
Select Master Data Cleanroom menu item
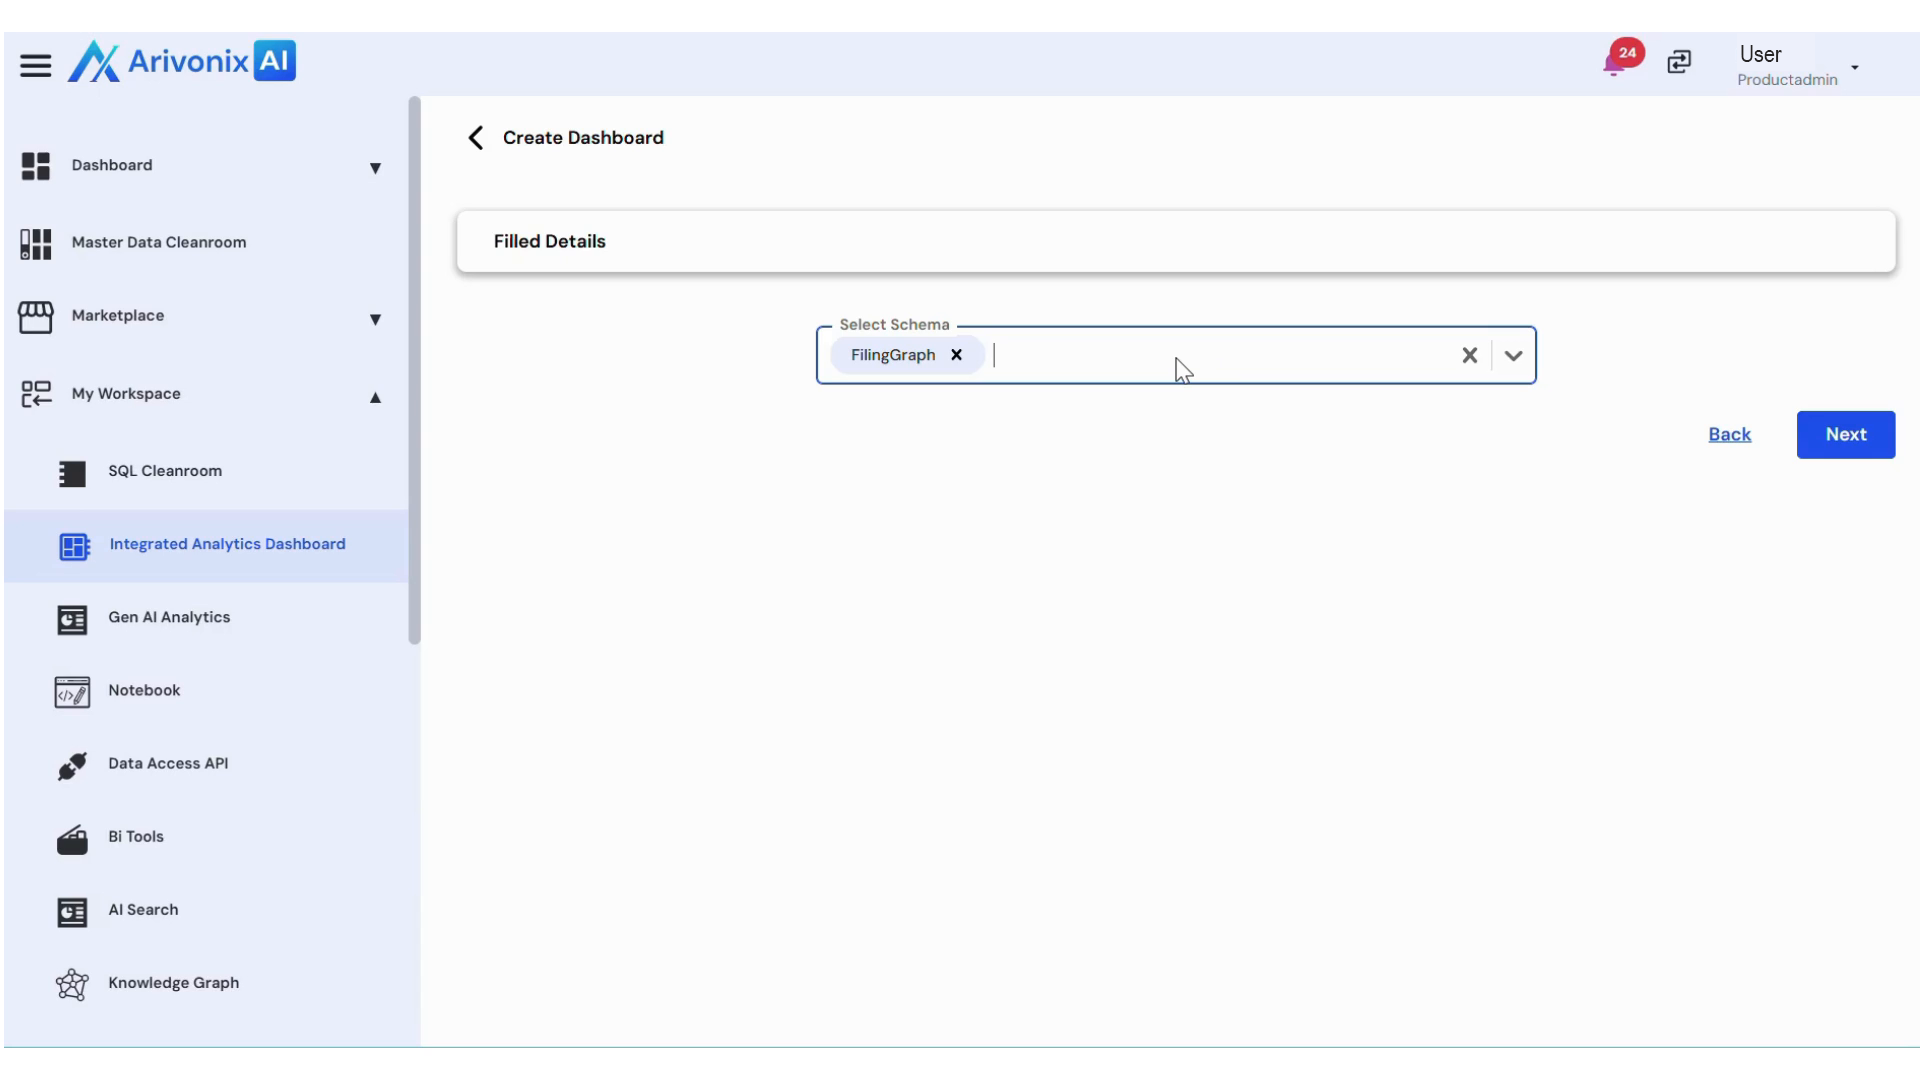click(158, 243)
